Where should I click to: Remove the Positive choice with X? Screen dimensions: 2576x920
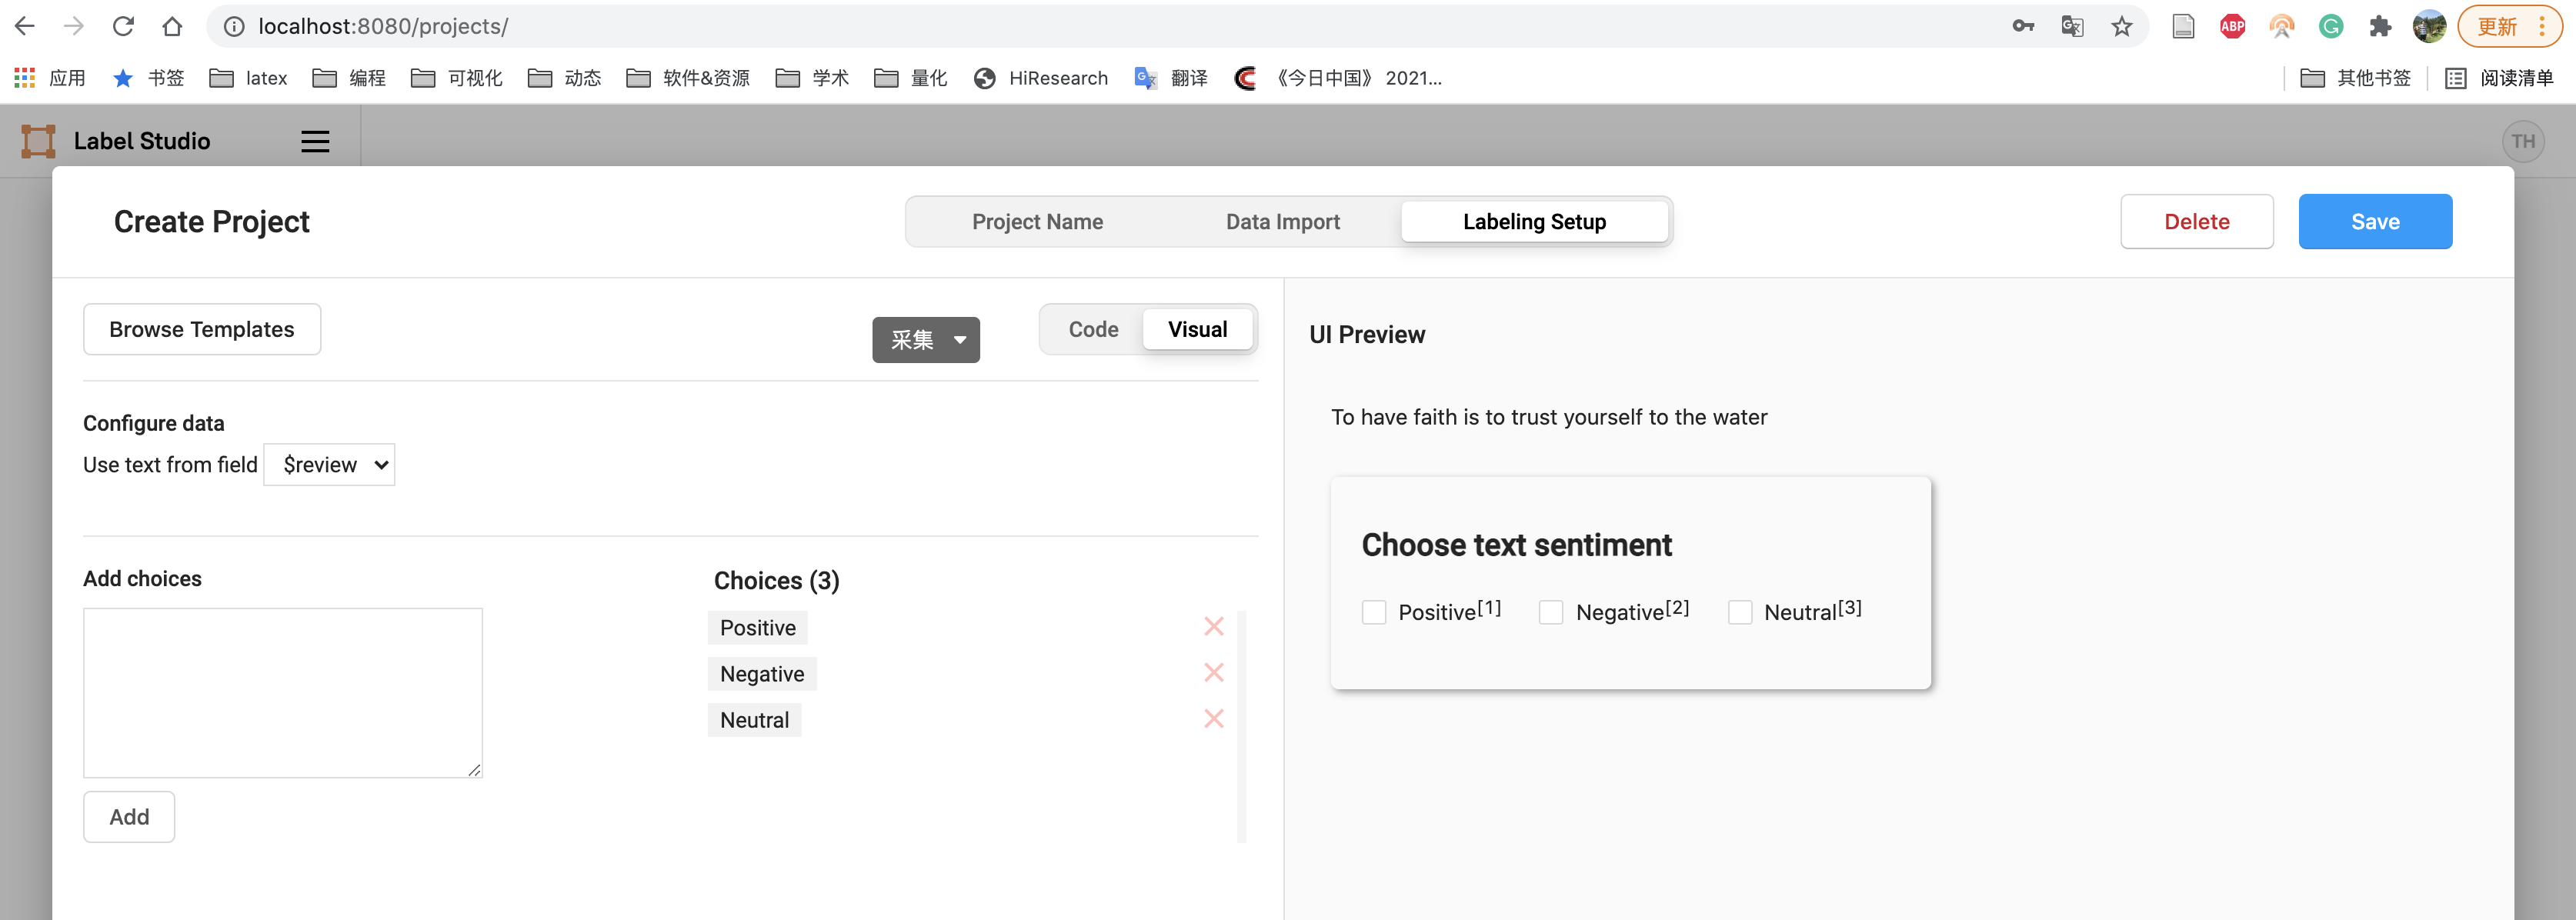click(x=1213, y=627)
